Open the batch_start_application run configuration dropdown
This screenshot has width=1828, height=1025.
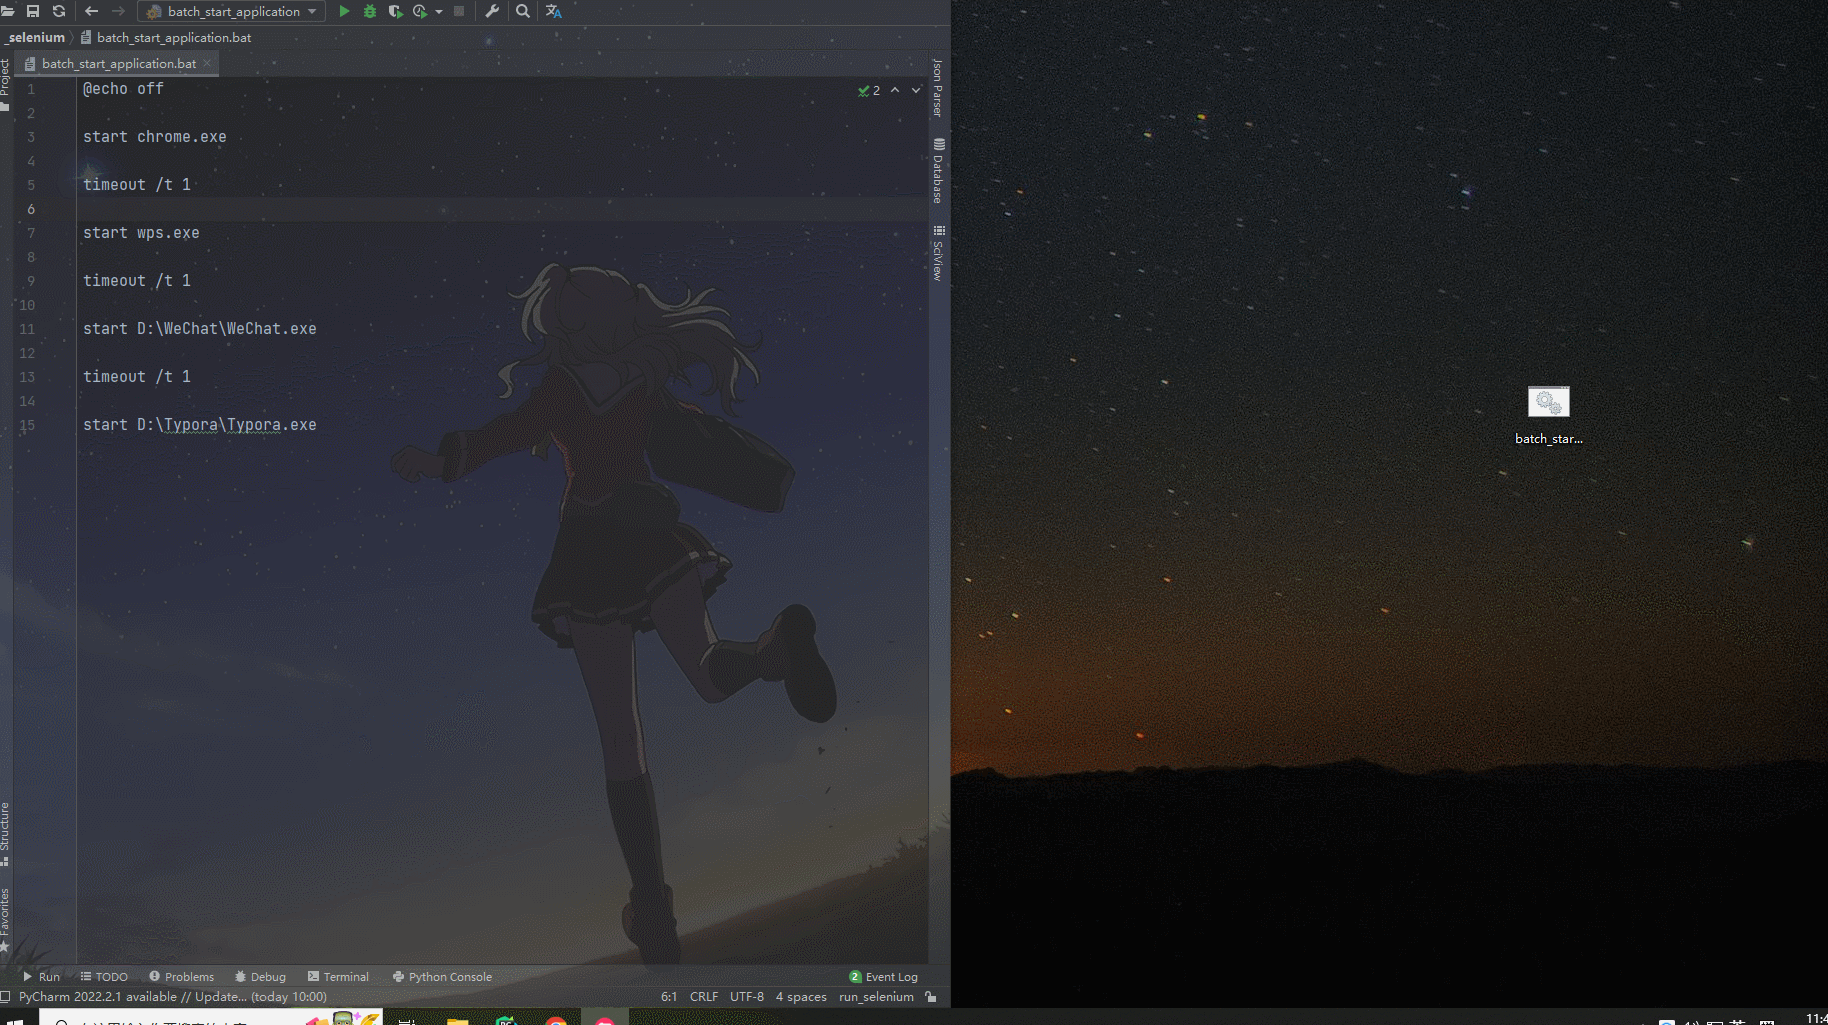coord(232,11)
